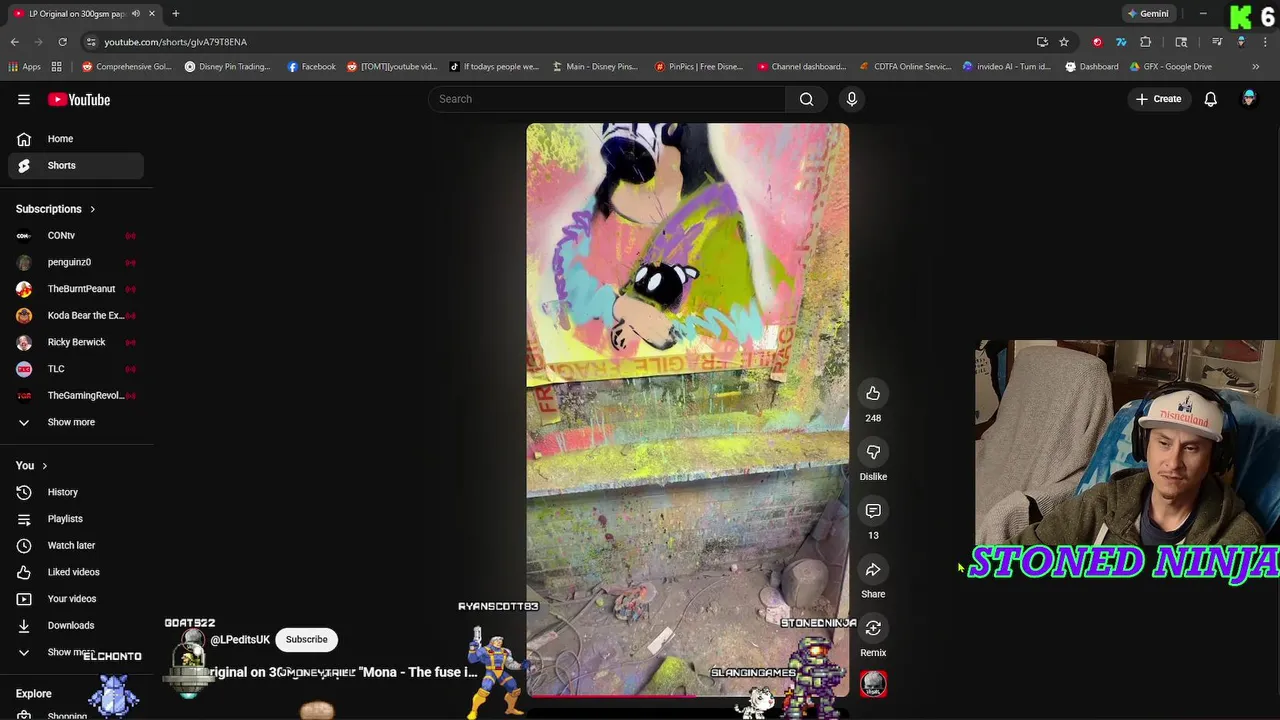
Task: Open the notifications bell
Action: [1210, 99]
